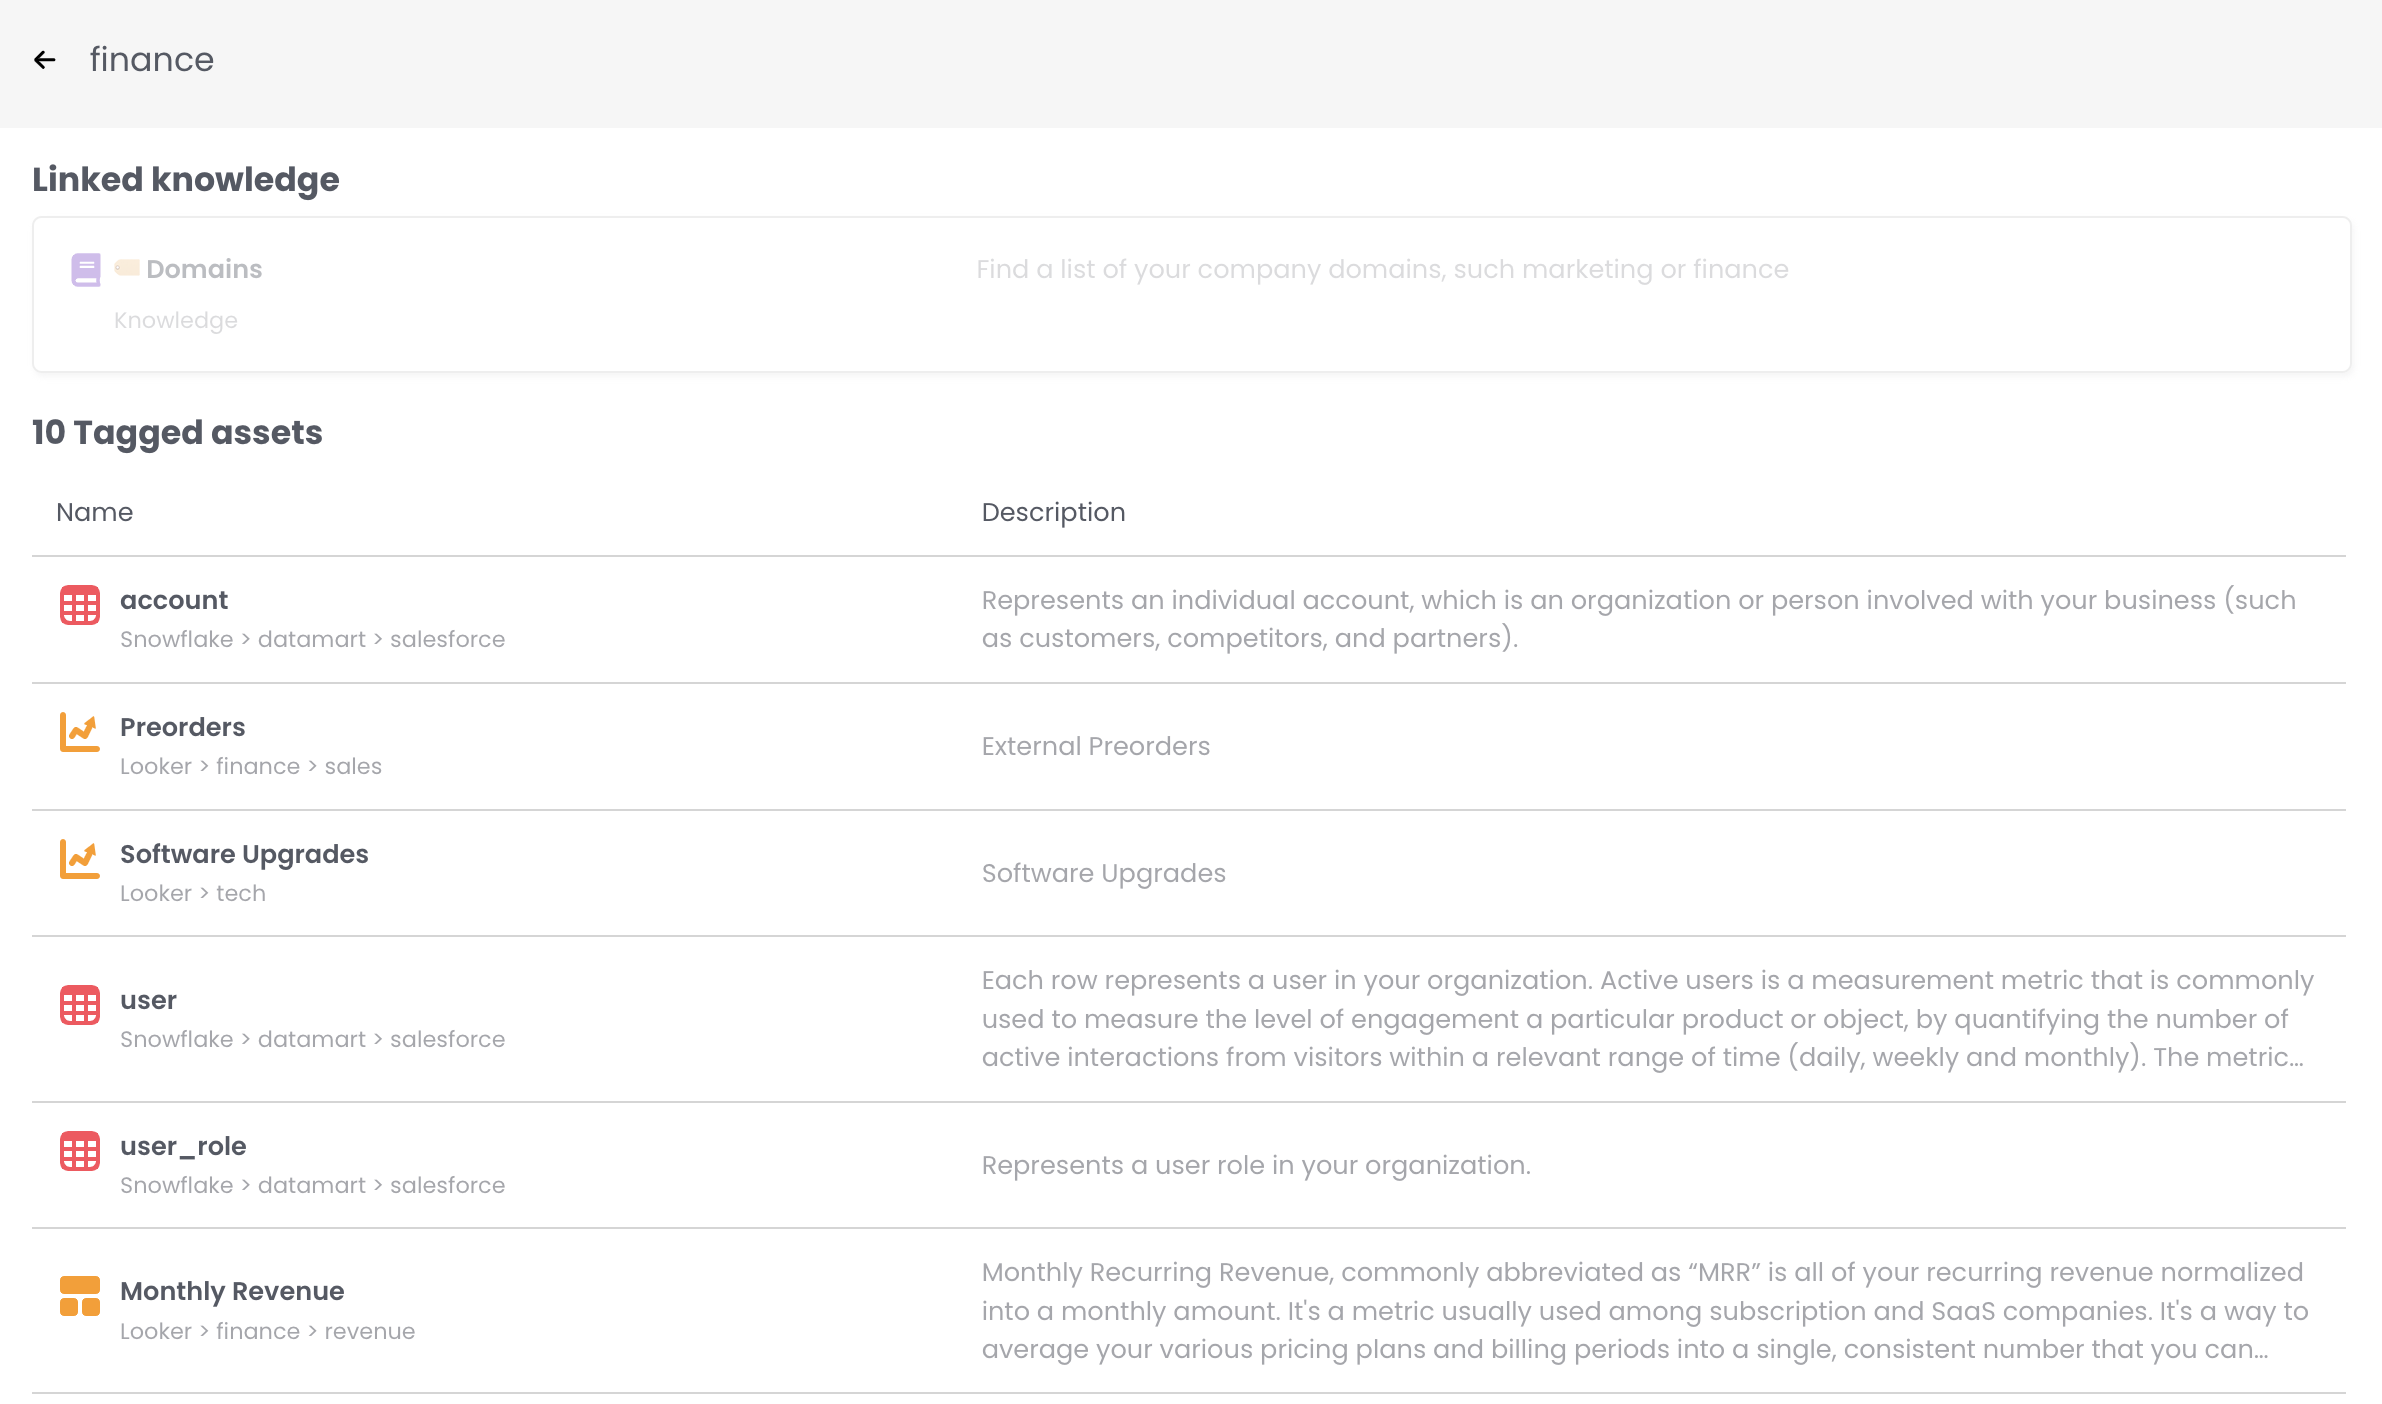Click the Monthly Revenue dashboard icon
The image size is (2382, 1404).
point(80,1296)
